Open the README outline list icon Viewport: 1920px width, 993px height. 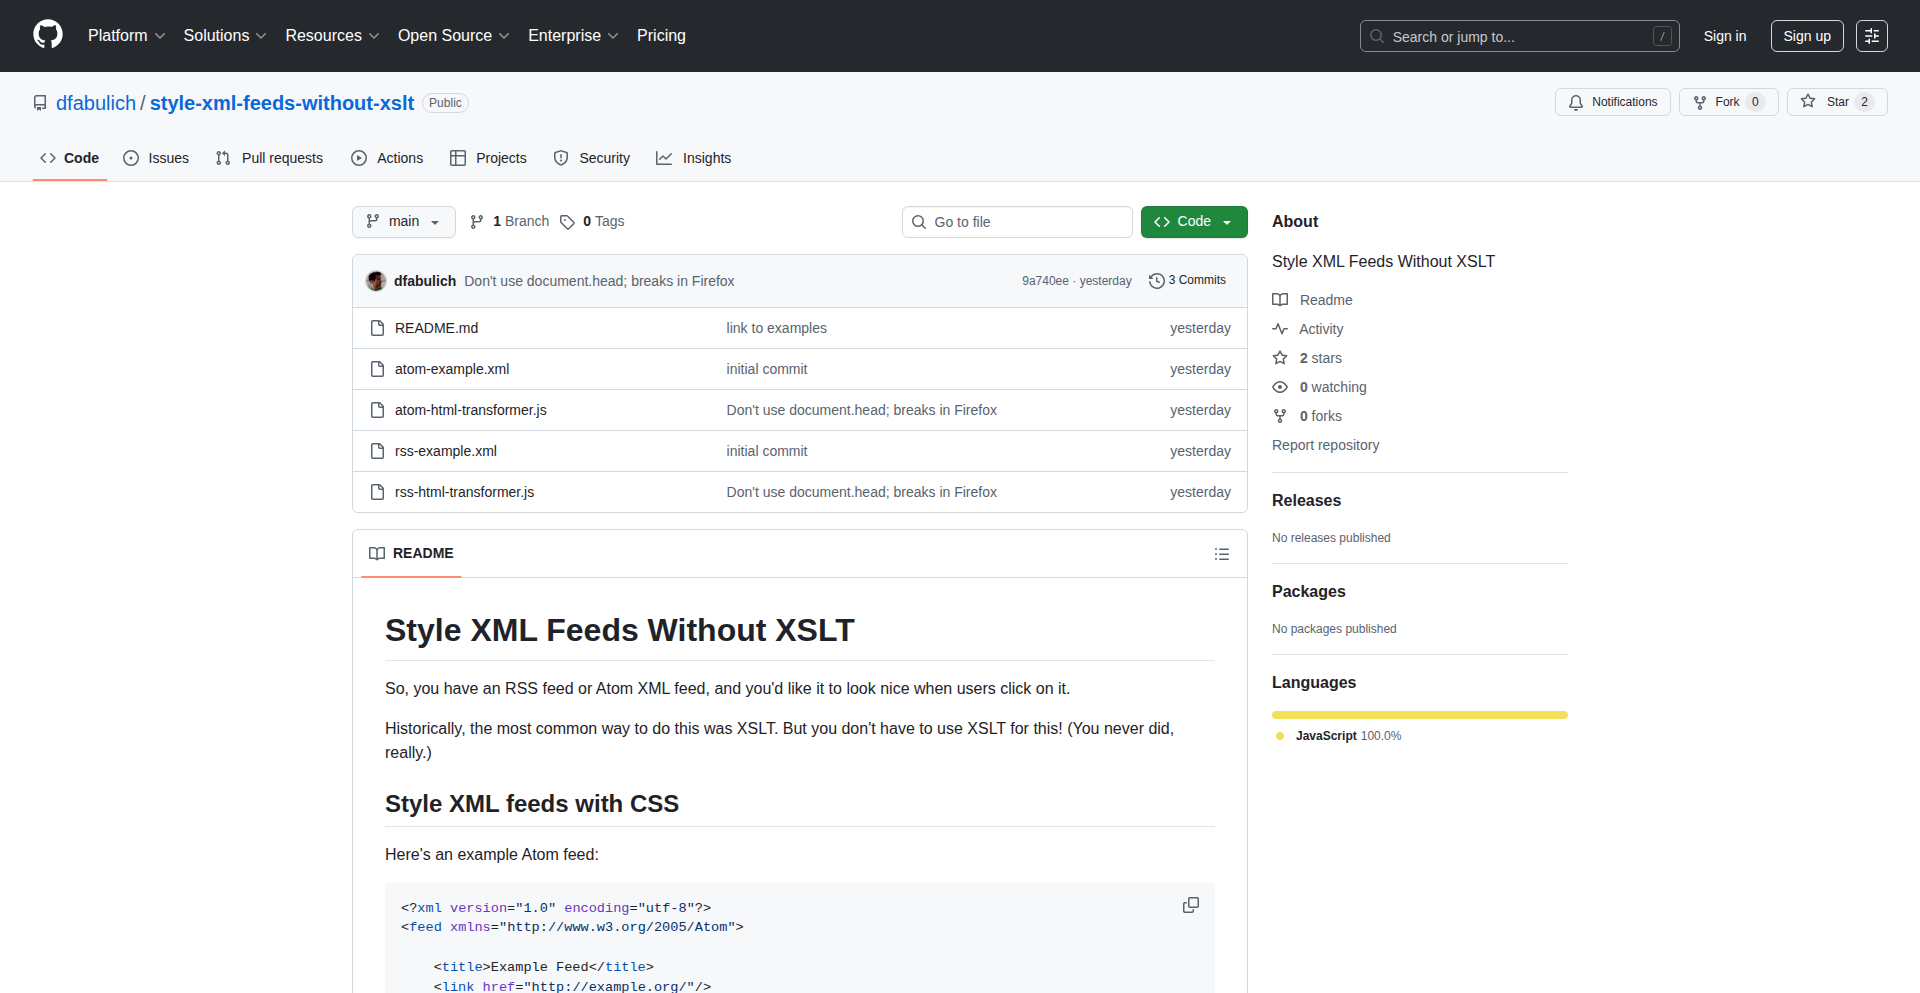pos(1221,554)
